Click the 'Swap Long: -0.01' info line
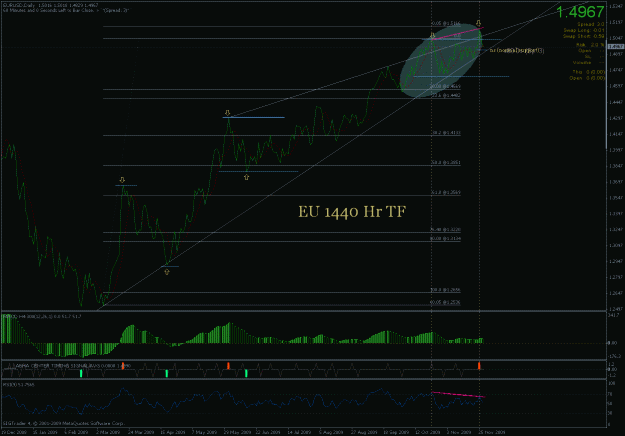This screenshot has height=436, width=625. pos(584,30)
